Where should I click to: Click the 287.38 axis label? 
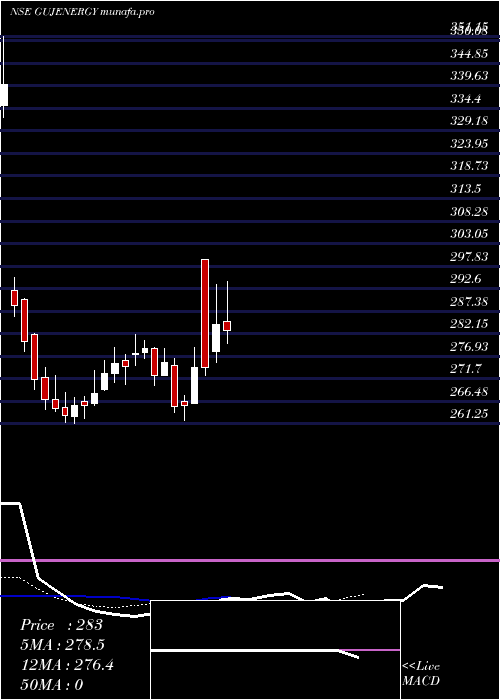[x=469, y=301]
